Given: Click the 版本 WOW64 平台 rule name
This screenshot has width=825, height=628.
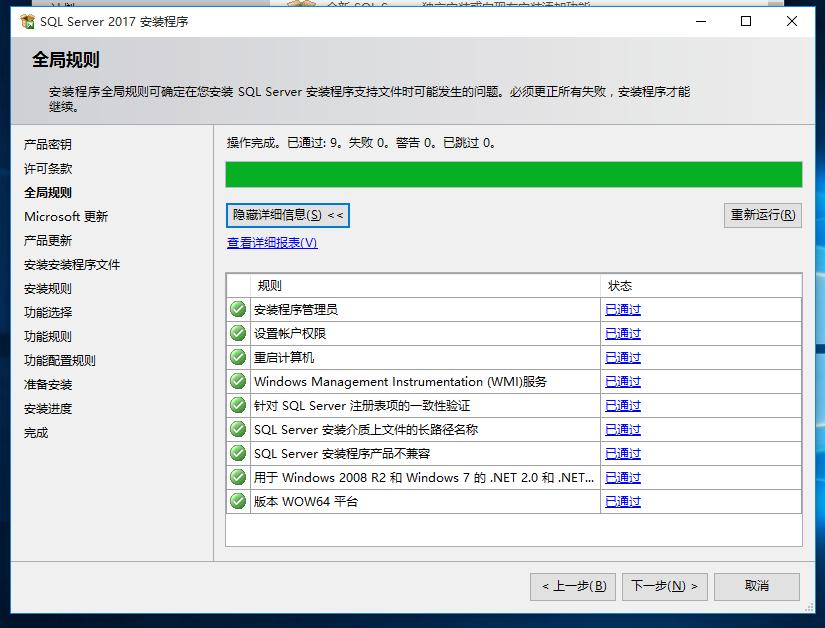Looking at the screenshot, I should tap(306, 502).
